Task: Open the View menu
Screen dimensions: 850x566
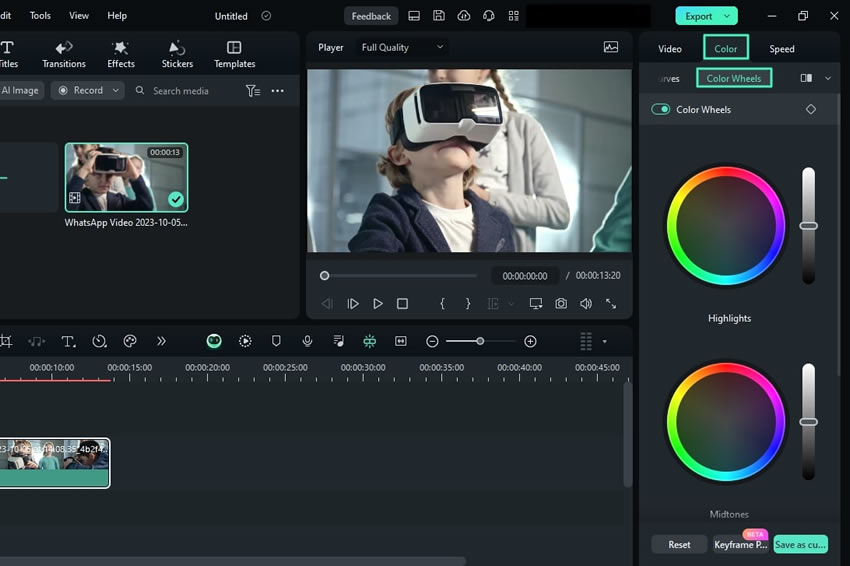Action: click(x=79, y=16)
